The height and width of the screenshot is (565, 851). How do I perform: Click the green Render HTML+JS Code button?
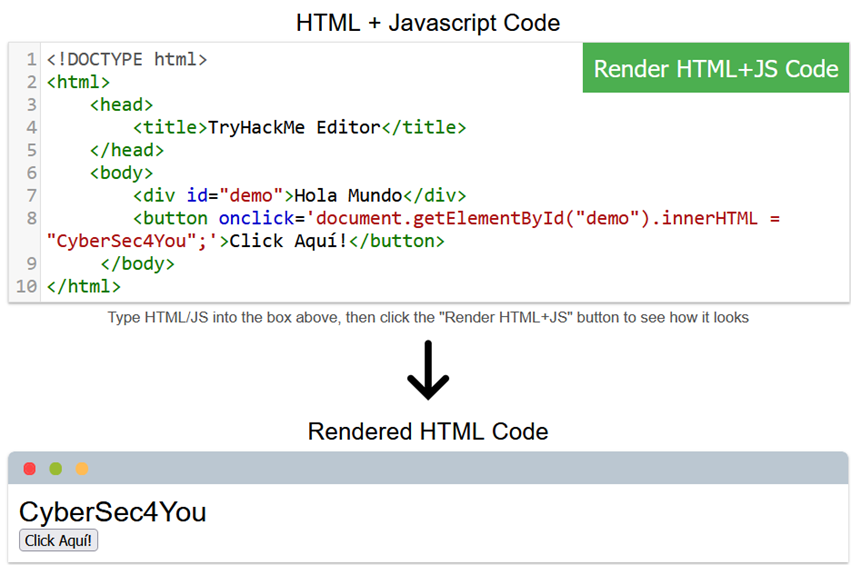(x=715, y=69)
